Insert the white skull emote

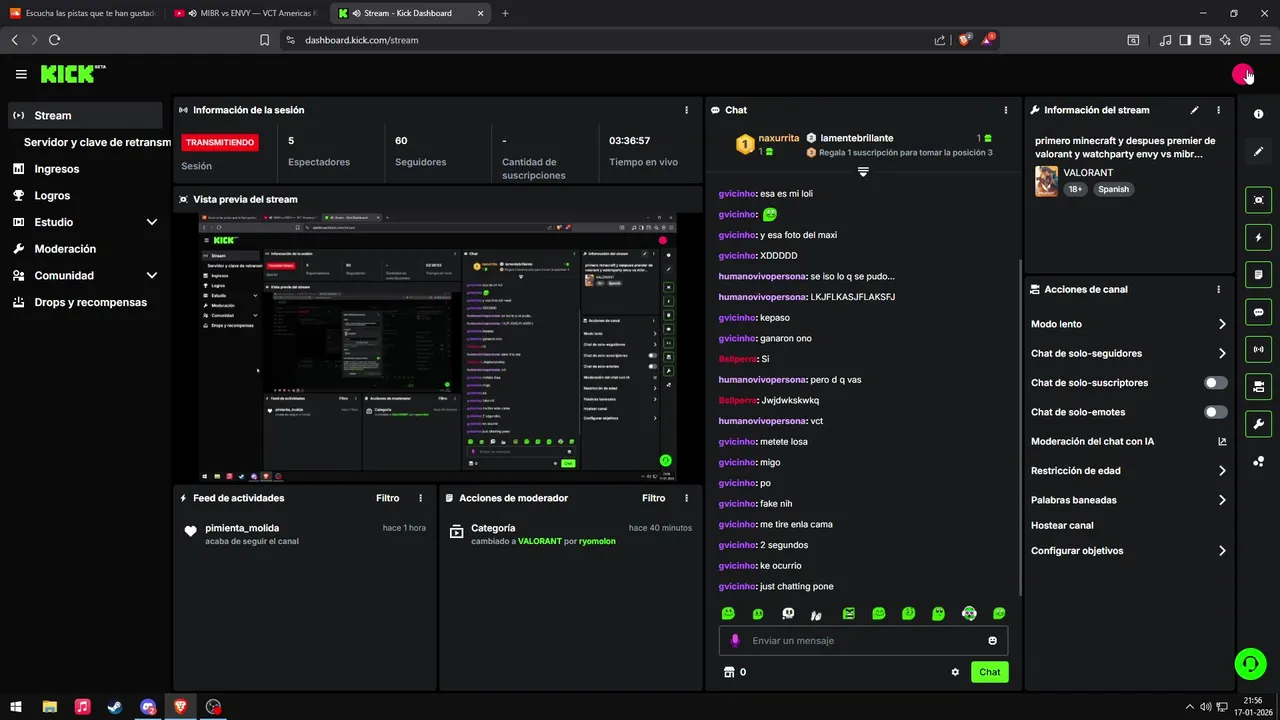pyautogui.click(x=788, y=613)
